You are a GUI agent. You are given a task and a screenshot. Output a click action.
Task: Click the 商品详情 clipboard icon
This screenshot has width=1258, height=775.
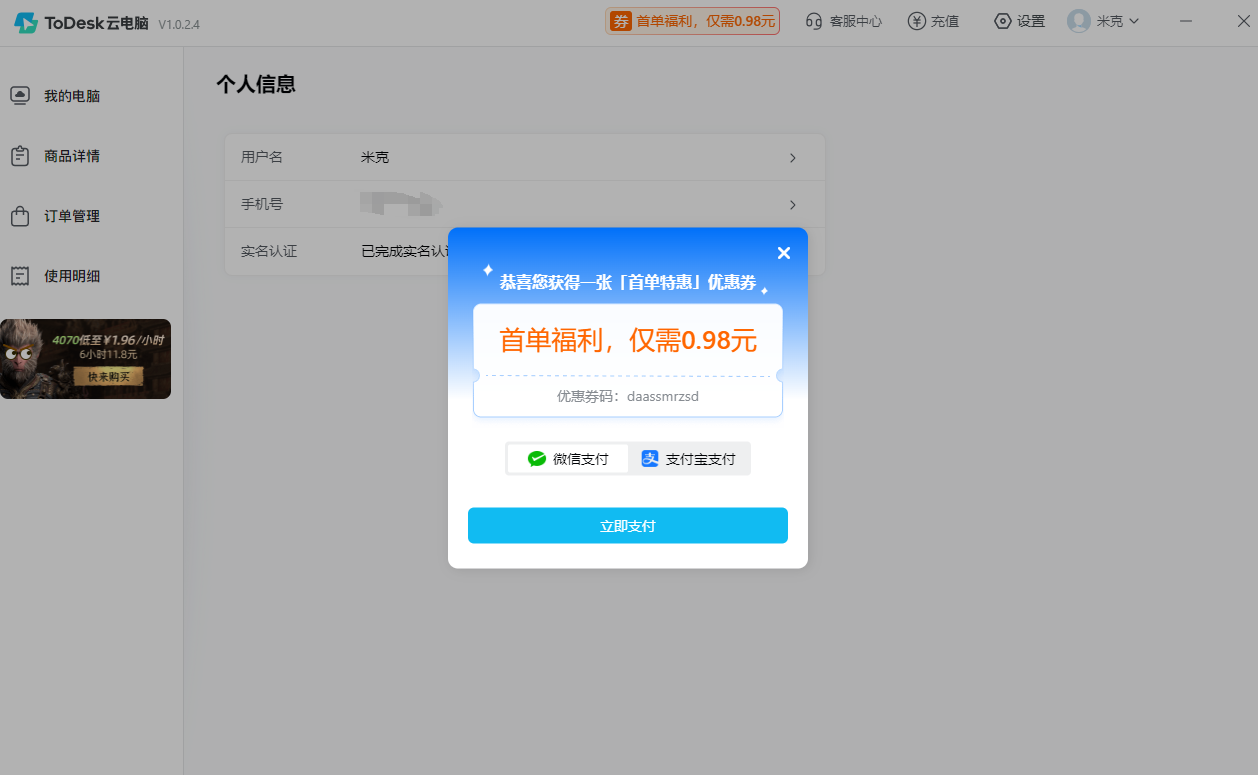(x=20, y=156)
